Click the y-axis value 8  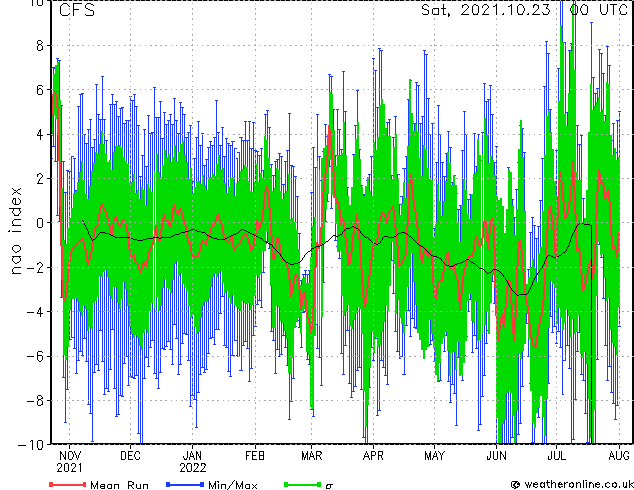click(40, 46)
